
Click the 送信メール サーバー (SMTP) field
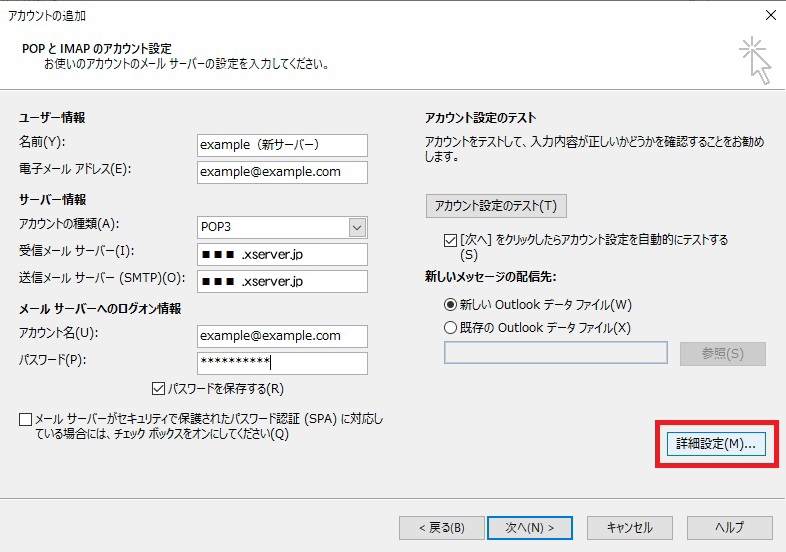point(282,281)
